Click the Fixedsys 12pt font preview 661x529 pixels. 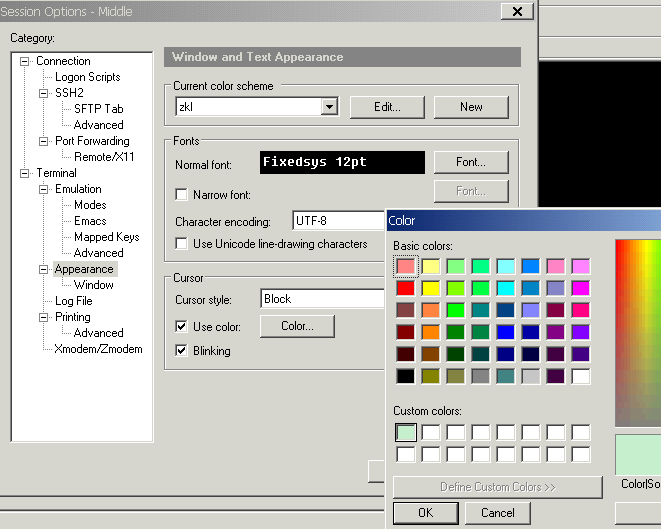click(x=342, y=162)
